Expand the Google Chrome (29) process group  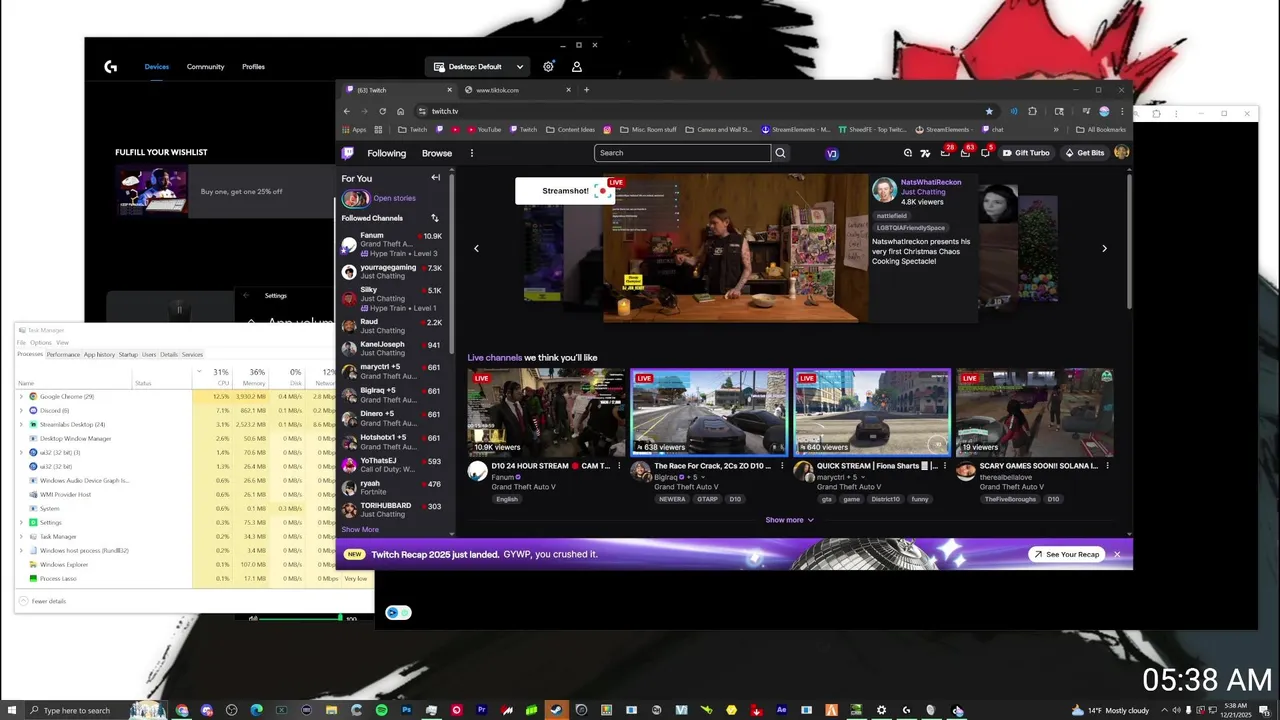click(21, 396)
